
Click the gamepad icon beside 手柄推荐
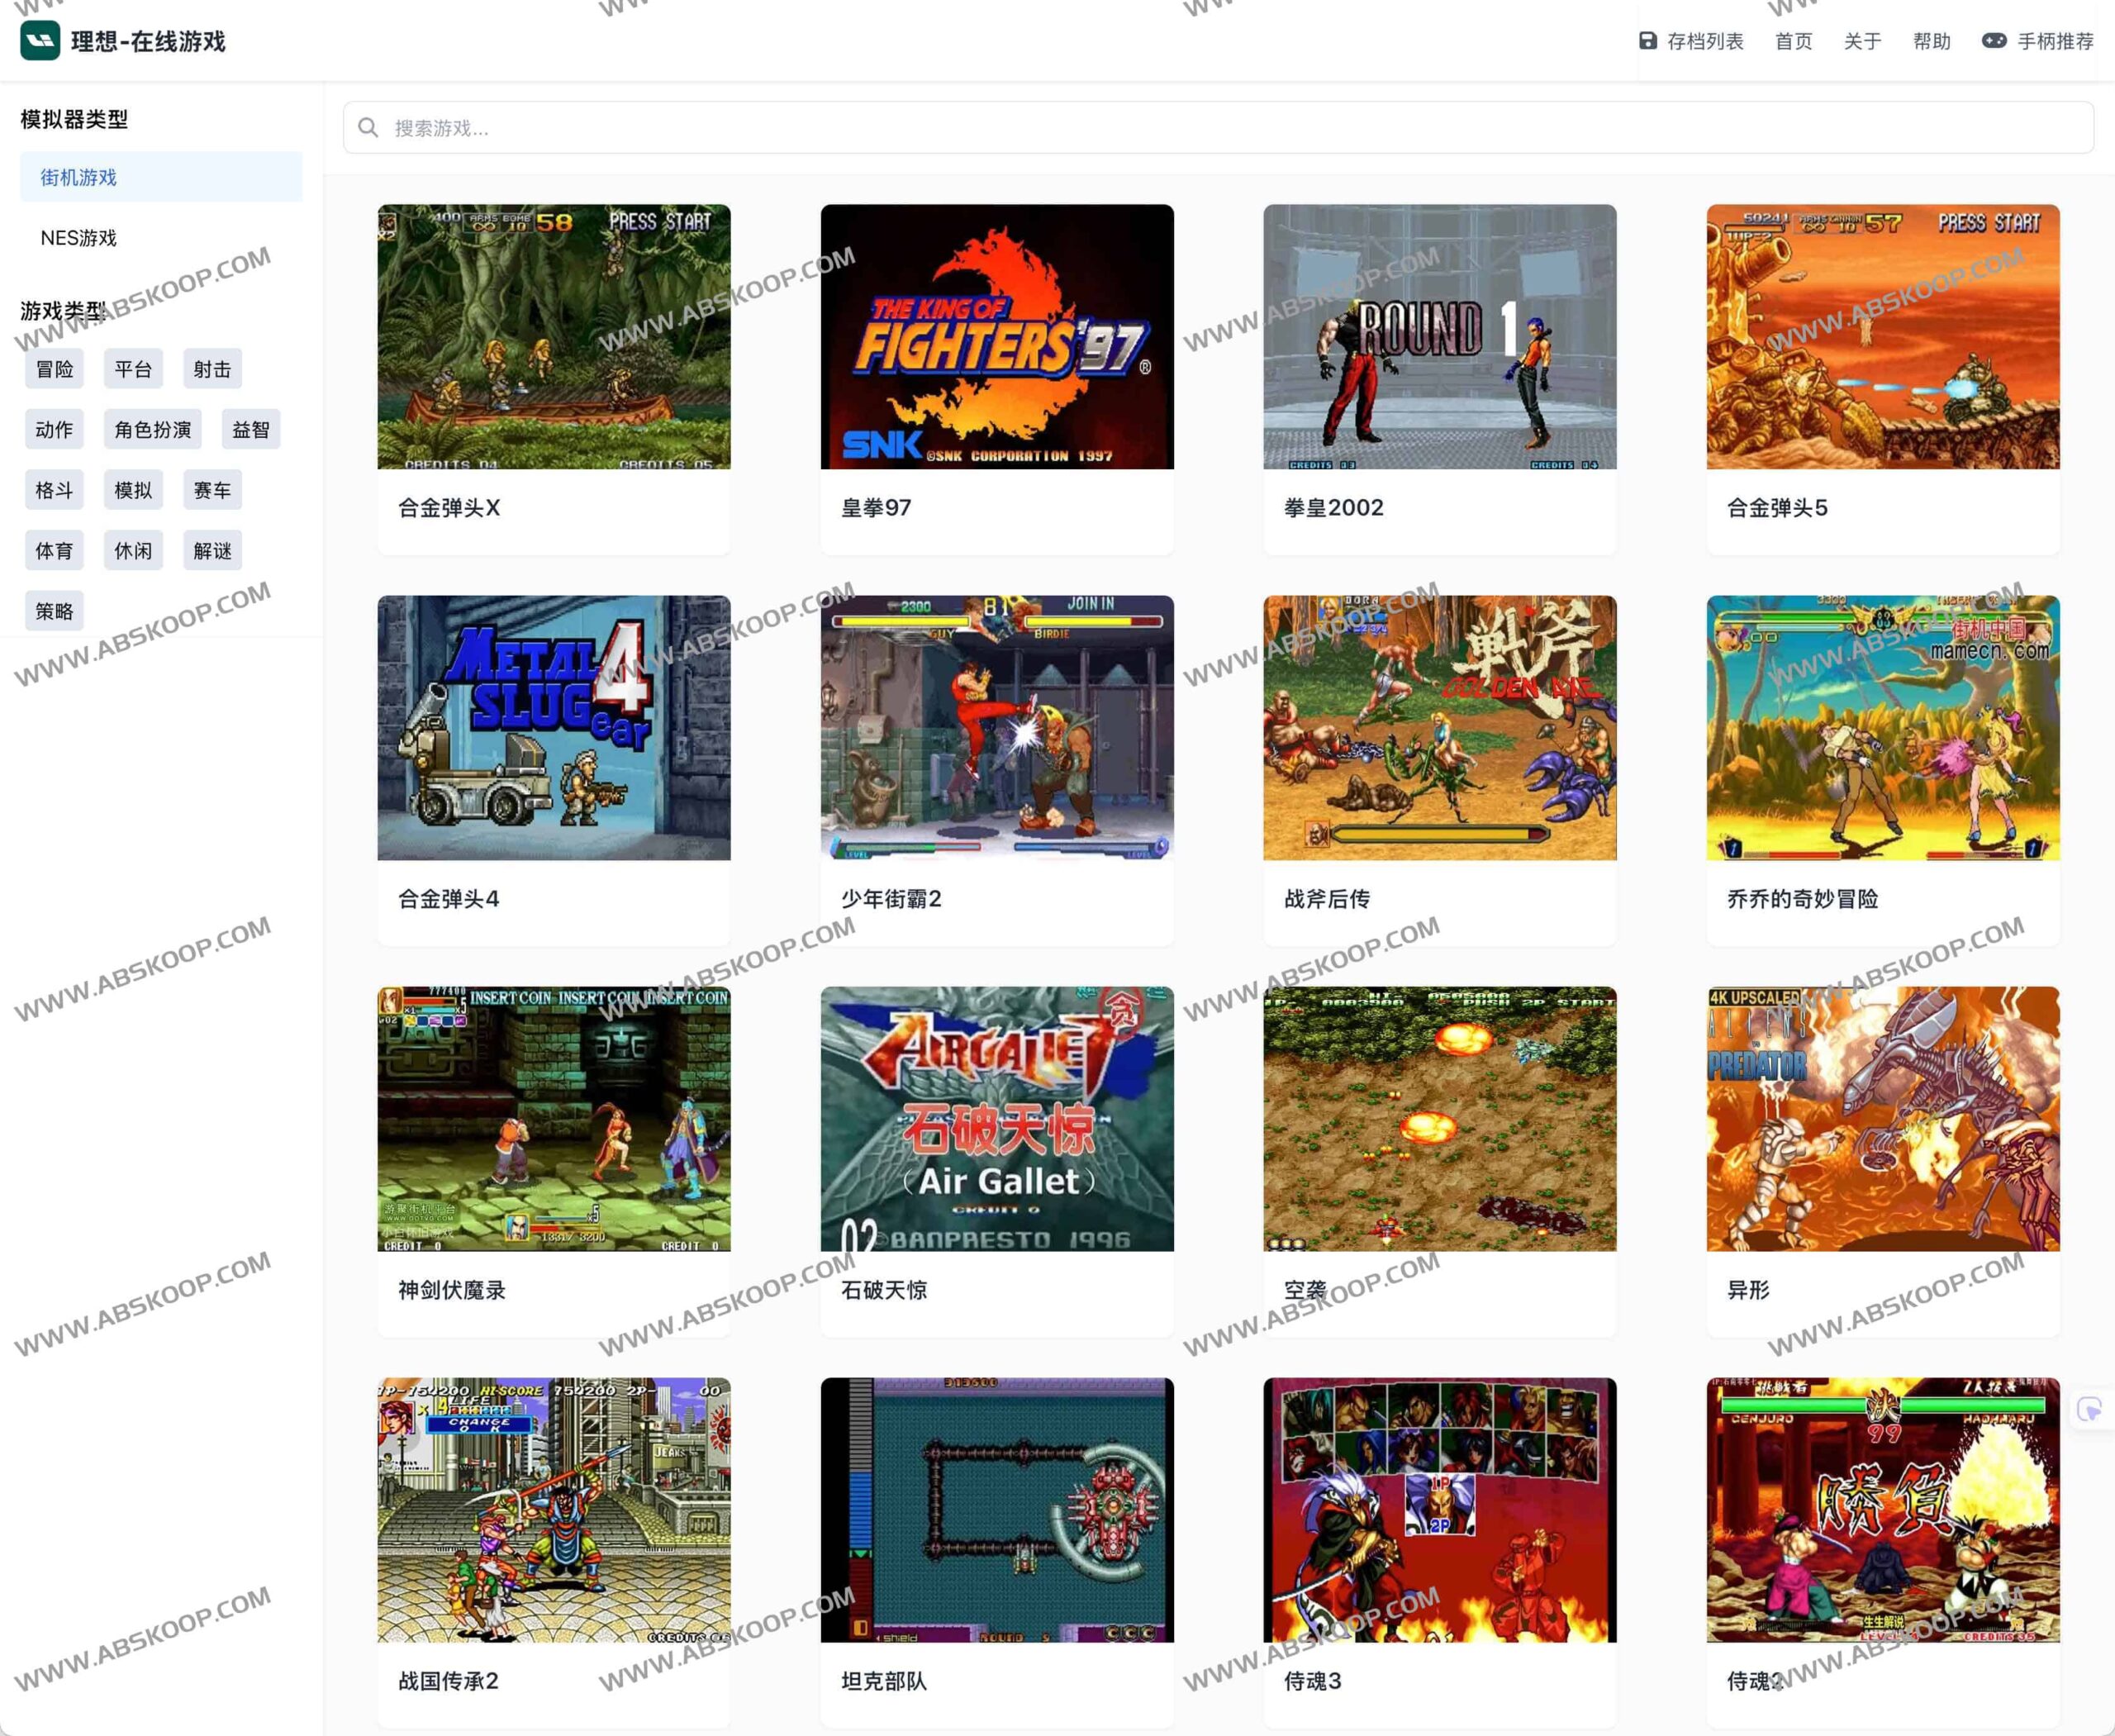point(1993,41)
